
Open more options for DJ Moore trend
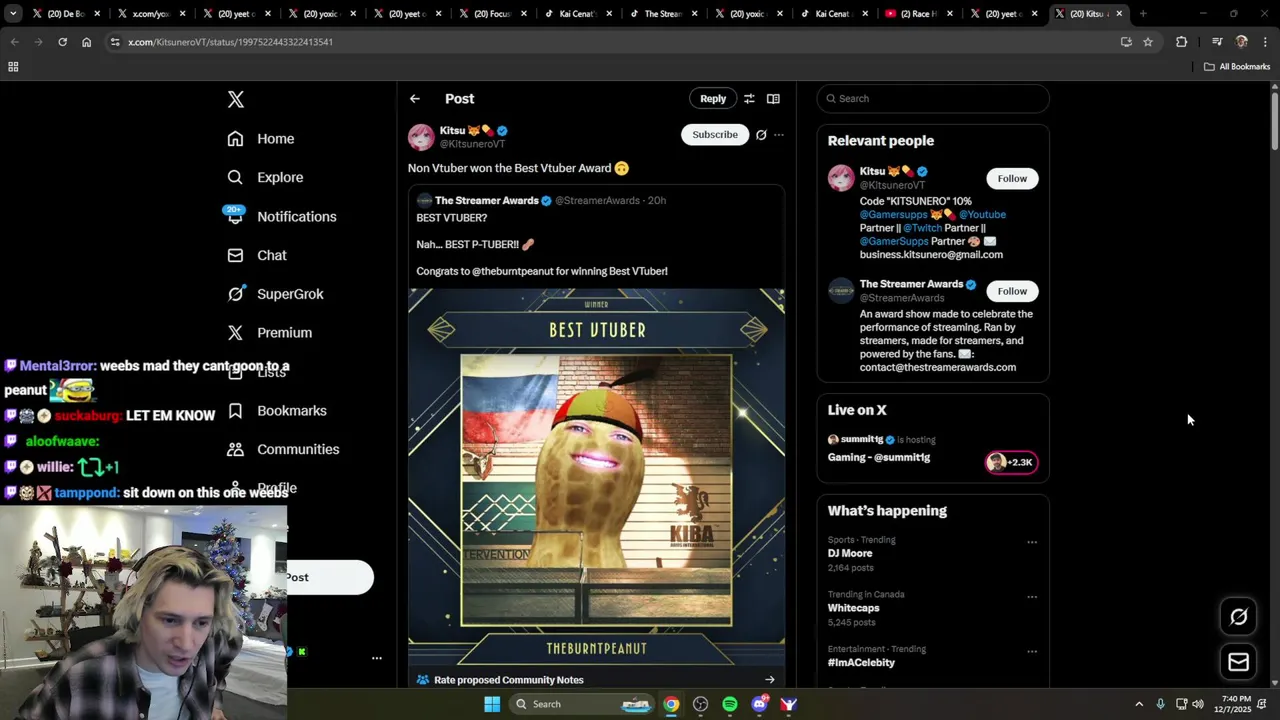coord(1032,542)
